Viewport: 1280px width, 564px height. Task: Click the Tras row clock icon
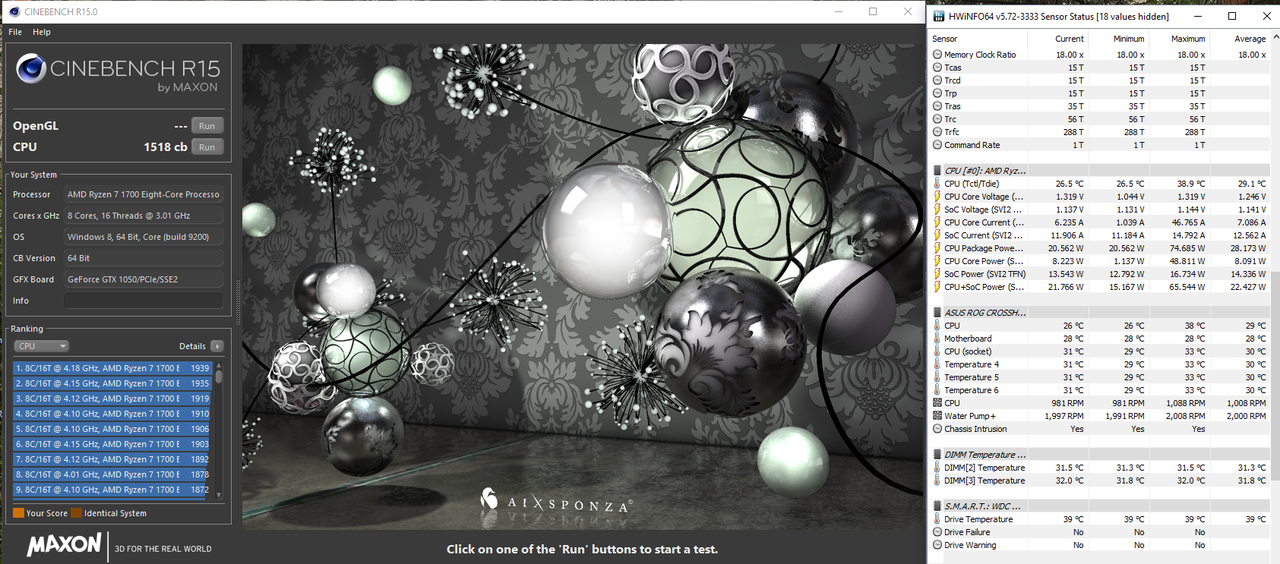(937, 106)
